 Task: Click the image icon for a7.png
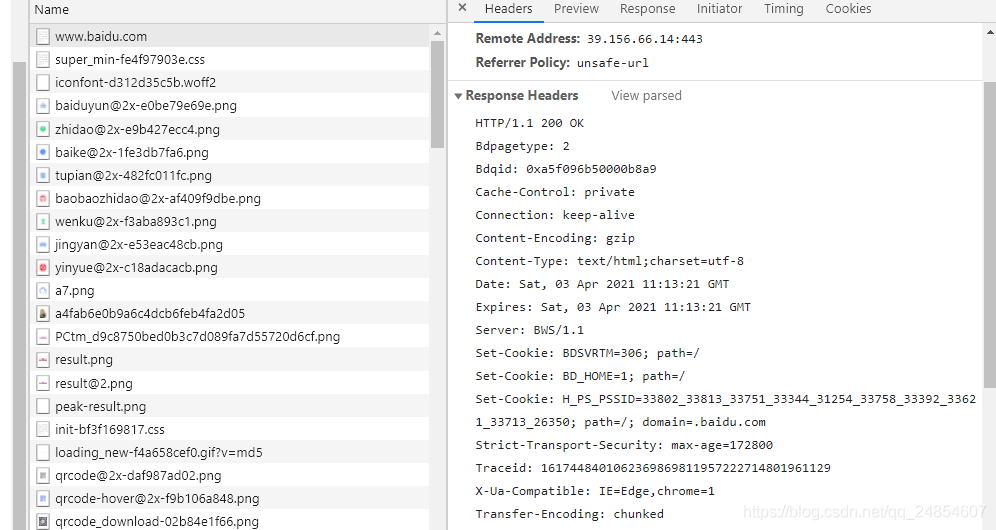(43, 290)
